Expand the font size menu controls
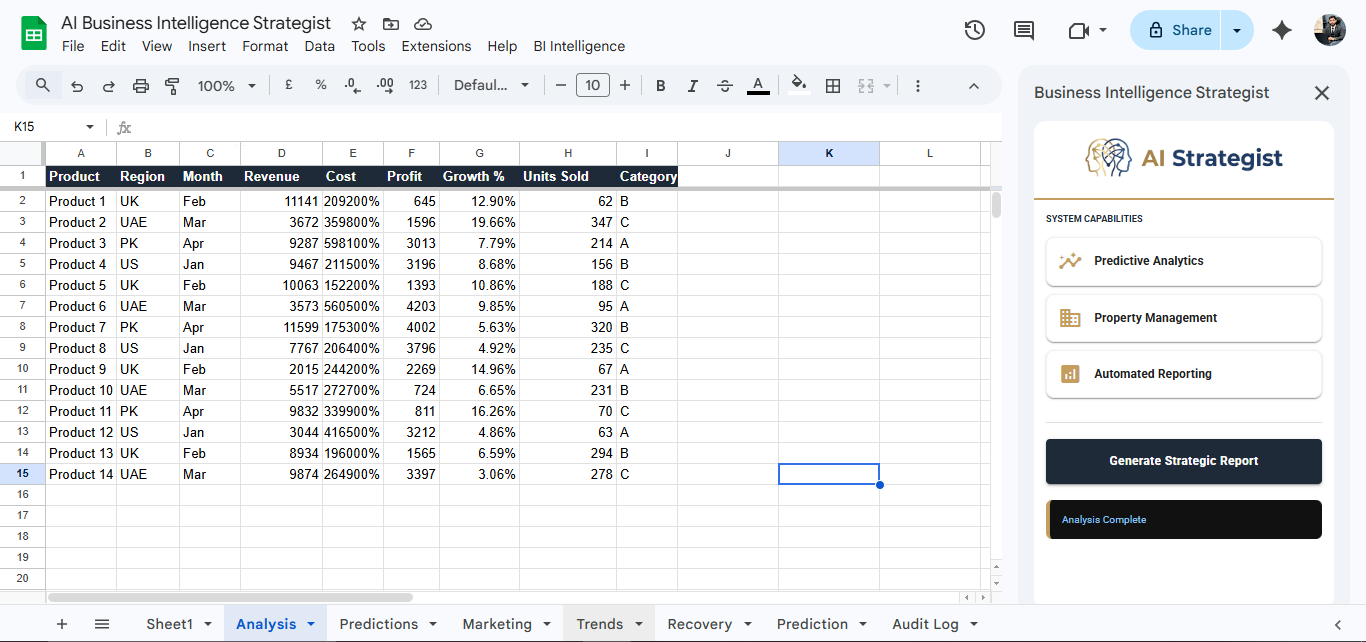Screen dimensions: 1366x642 624,85
